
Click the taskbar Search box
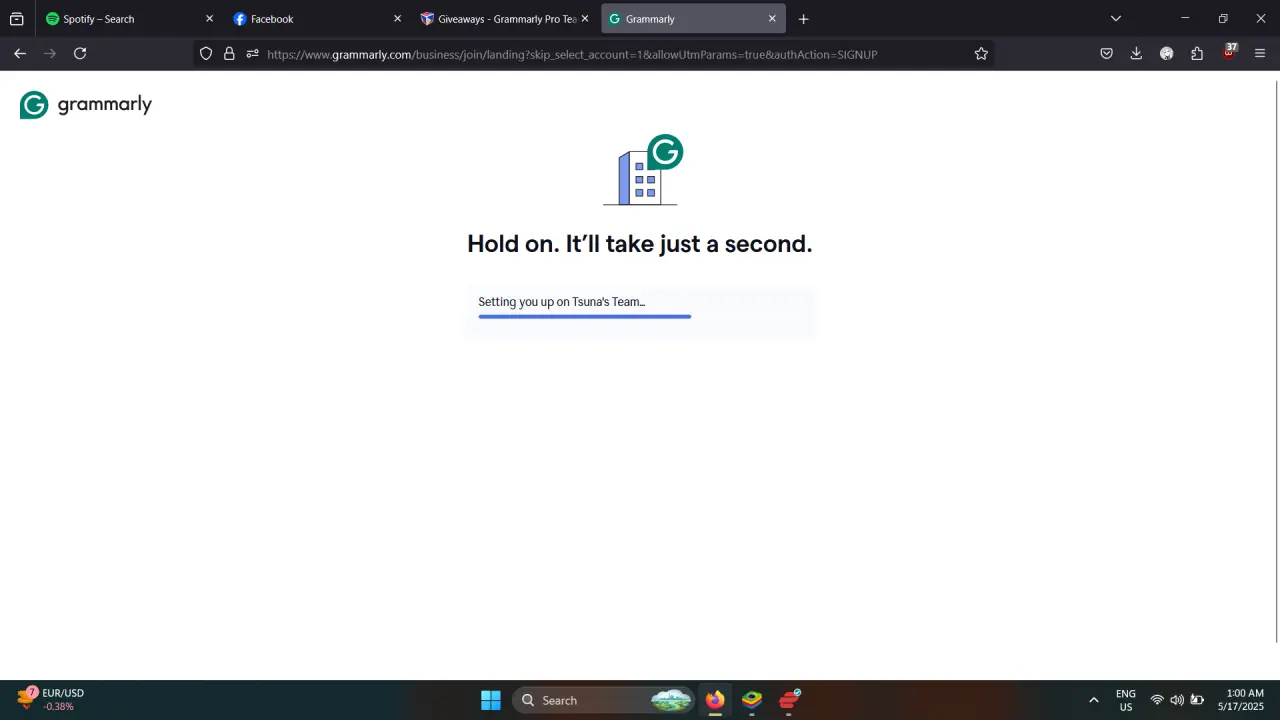604,700
